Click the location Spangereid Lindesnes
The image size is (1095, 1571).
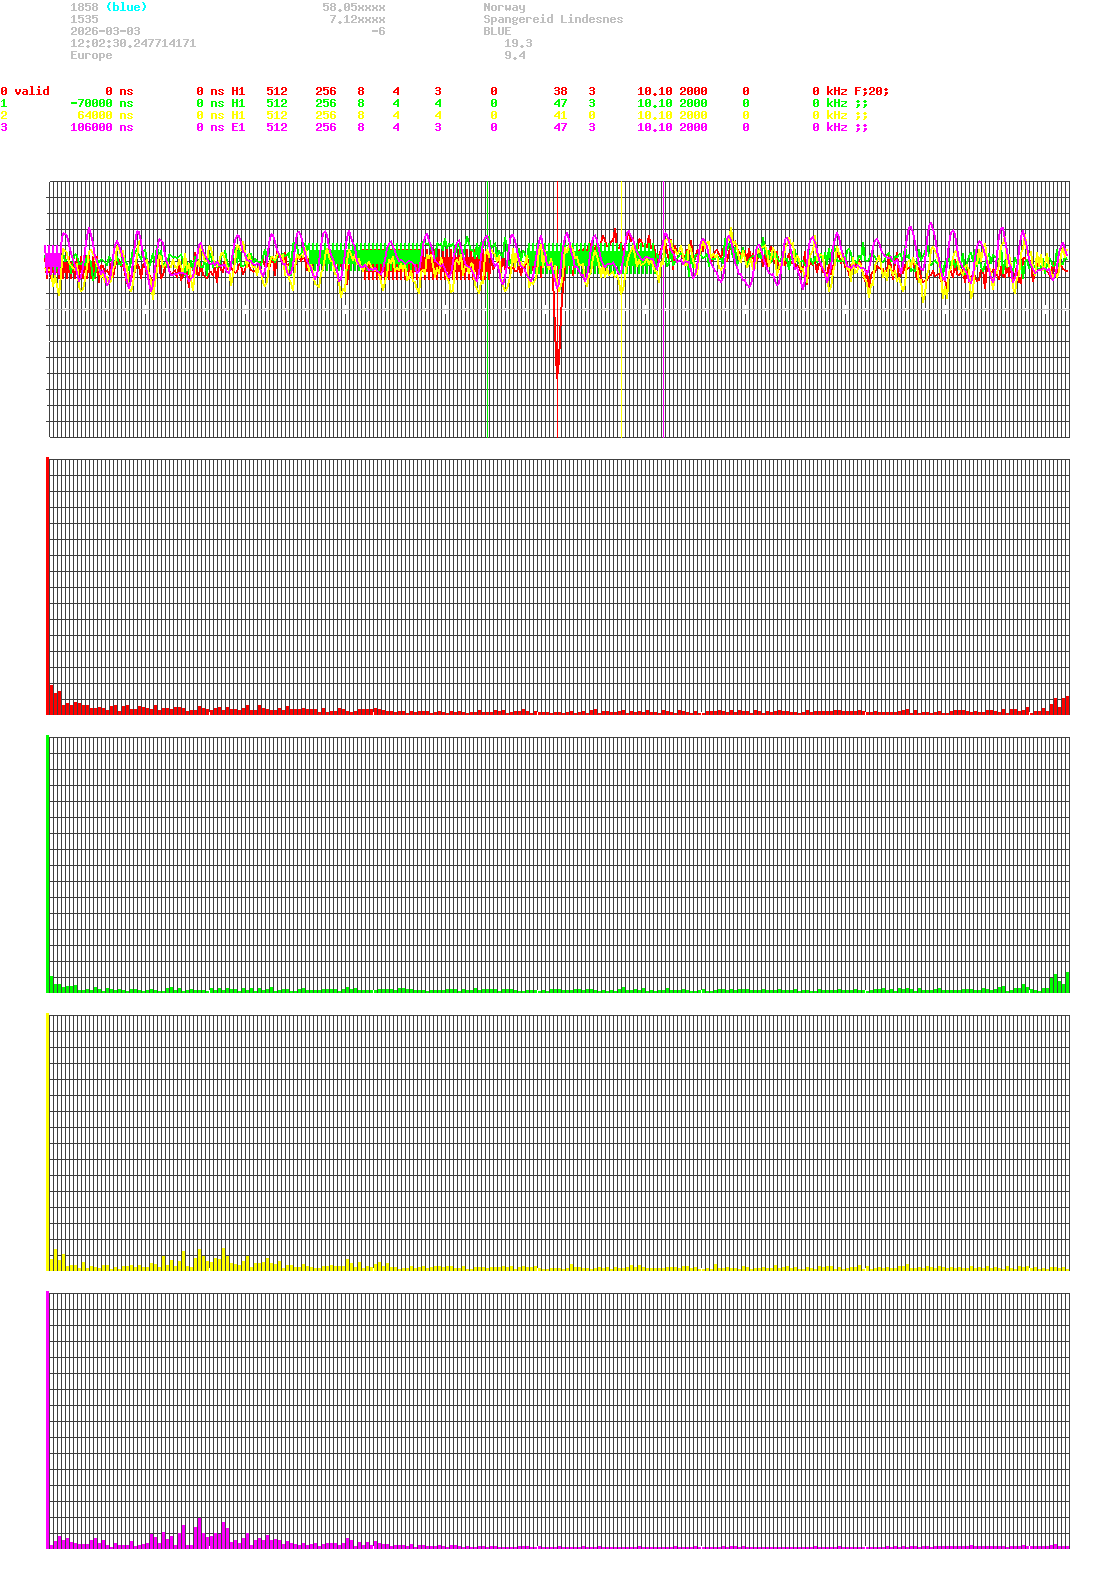click(x=553, y=19)
